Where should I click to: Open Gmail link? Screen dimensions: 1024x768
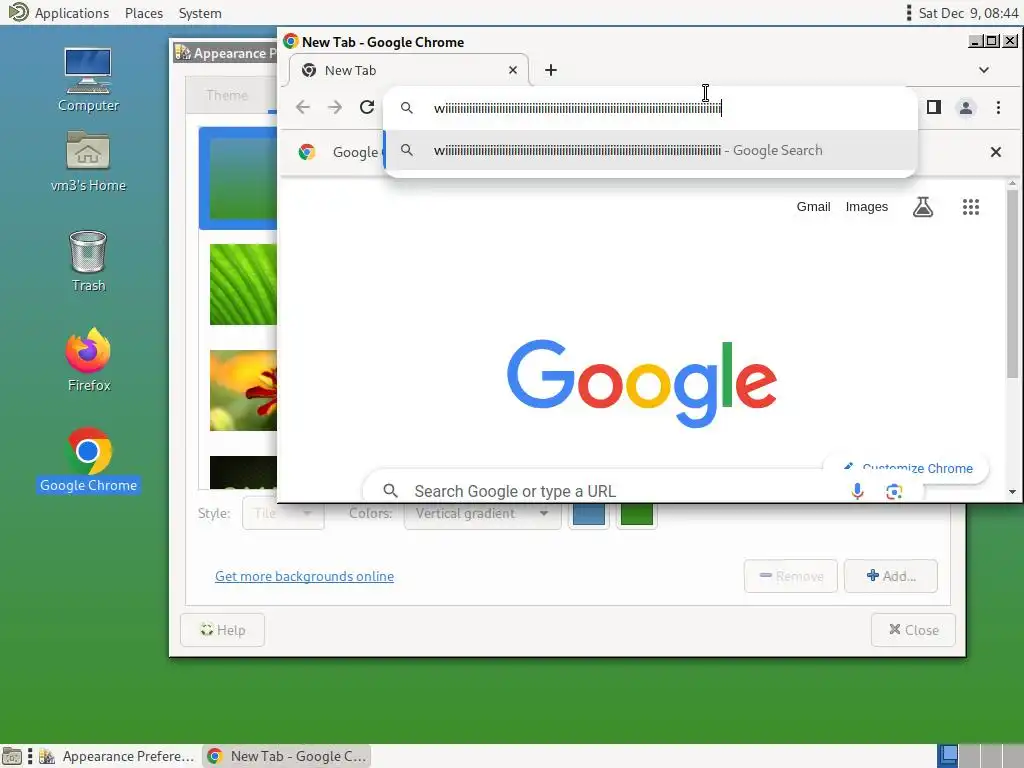click(x=813, y=206)
